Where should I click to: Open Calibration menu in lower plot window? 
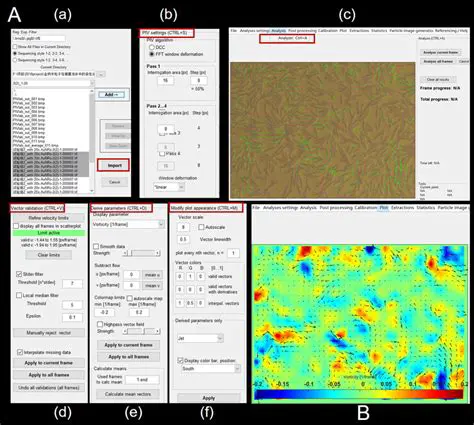tap(366, 208)
